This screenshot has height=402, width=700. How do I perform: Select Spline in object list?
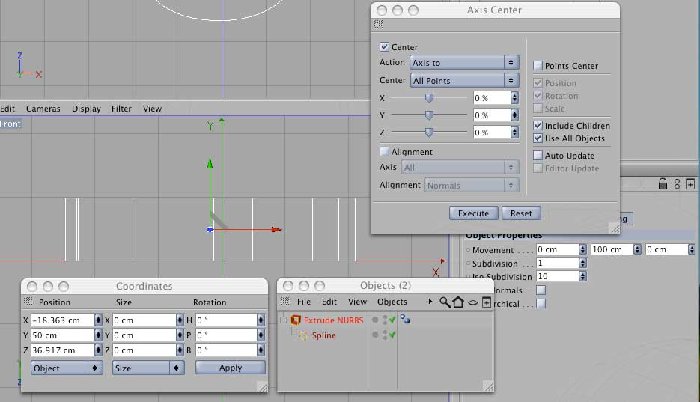(323, 335)
